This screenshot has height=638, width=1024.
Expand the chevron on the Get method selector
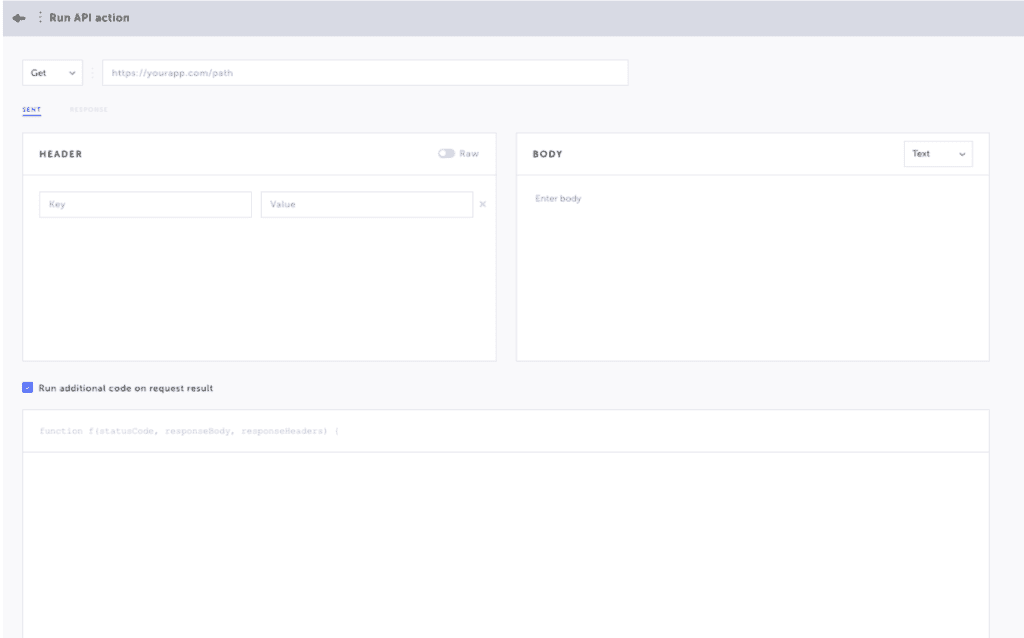(x=72, y=72)
